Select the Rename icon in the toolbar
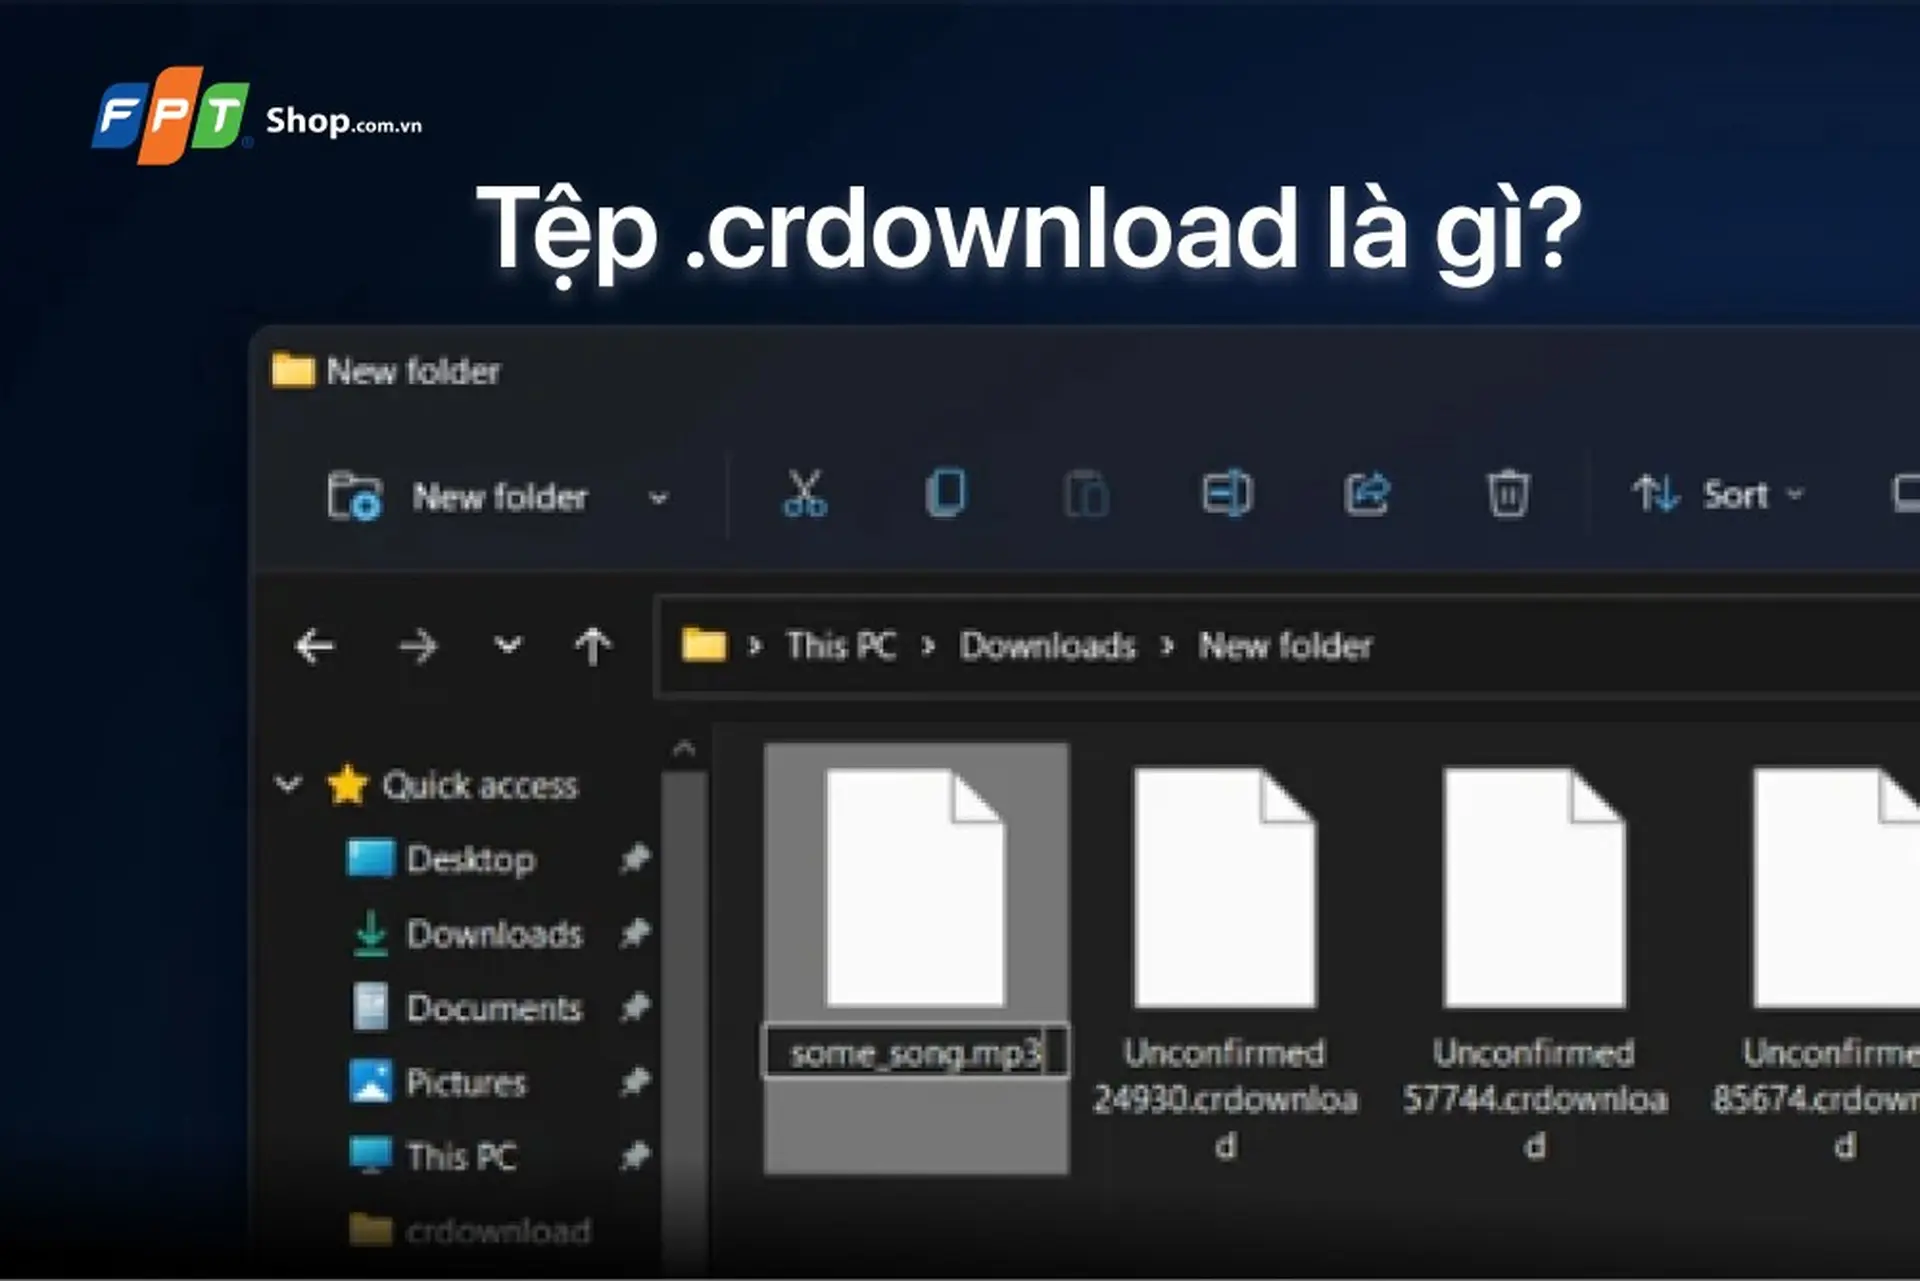This screenshot has width=1920, height=1281. pyautogui.click(x=1228, y=494)
